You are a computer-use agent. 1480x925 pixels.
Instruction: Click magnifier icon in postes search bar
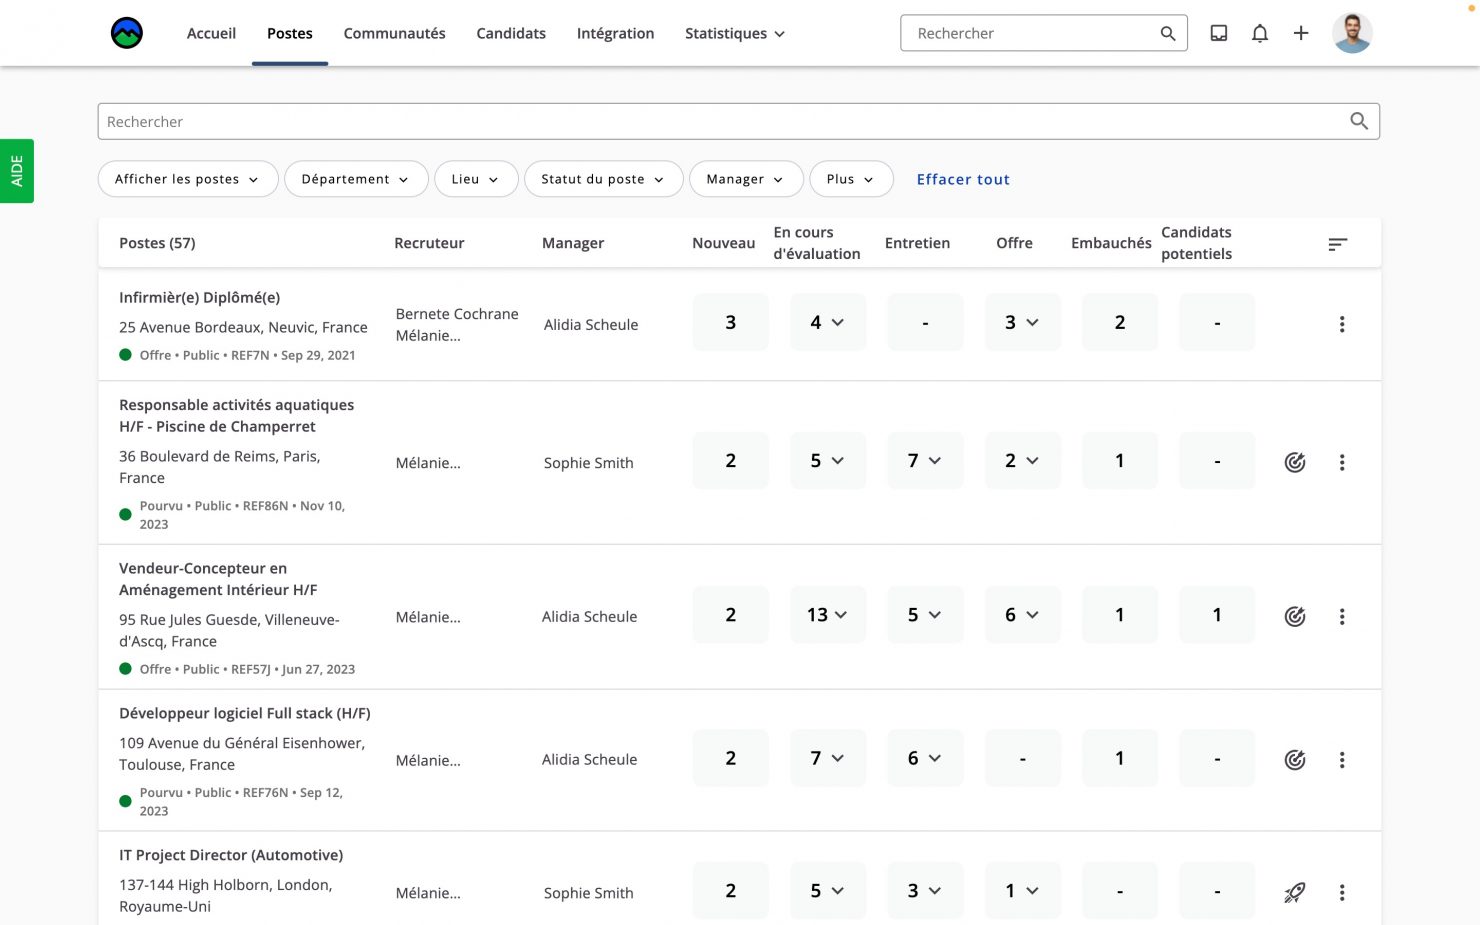pos(1358,121)
